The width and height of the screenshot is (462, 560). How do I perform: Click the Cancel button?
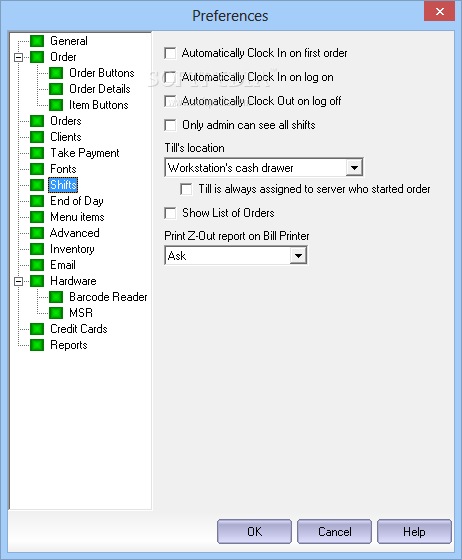pos(334,532)
